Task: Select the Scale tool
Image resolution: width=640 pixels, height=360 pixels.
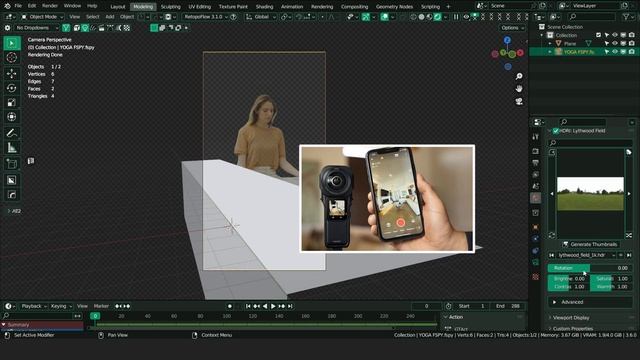Action: (x=12, y=102)
